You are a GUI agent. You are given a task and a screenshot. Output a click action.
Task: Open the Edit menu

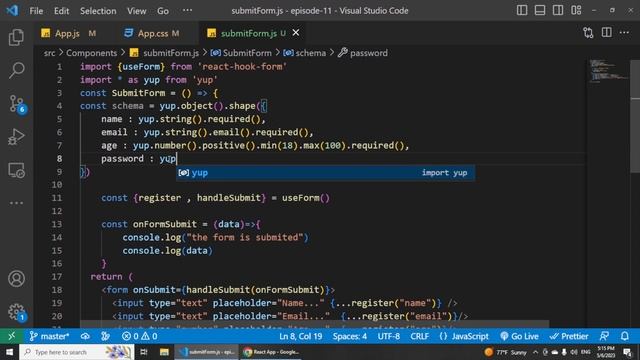61,11
